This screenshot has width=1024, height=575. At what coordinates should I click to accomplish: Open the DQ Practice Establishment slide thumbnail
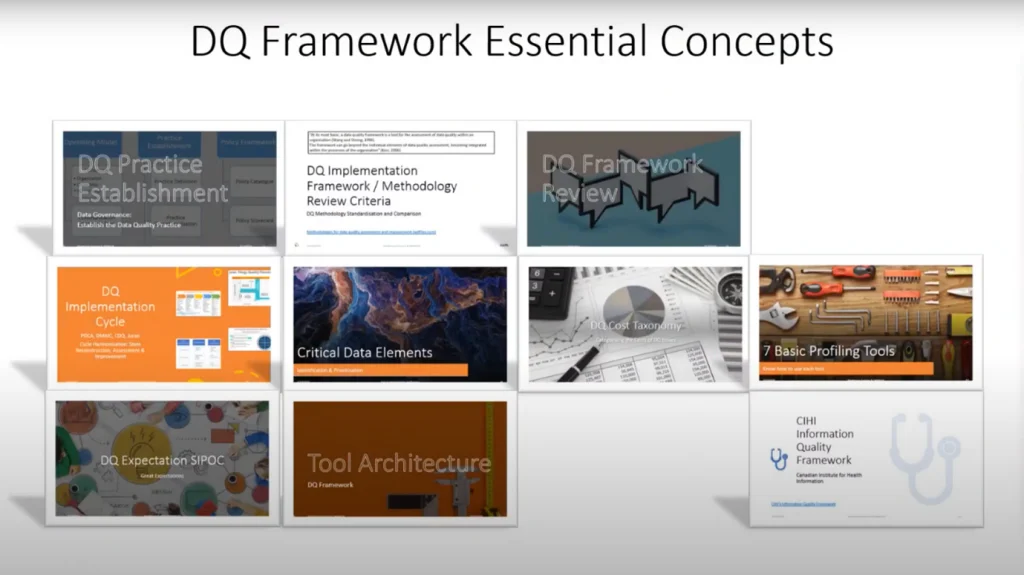(169, 188)
